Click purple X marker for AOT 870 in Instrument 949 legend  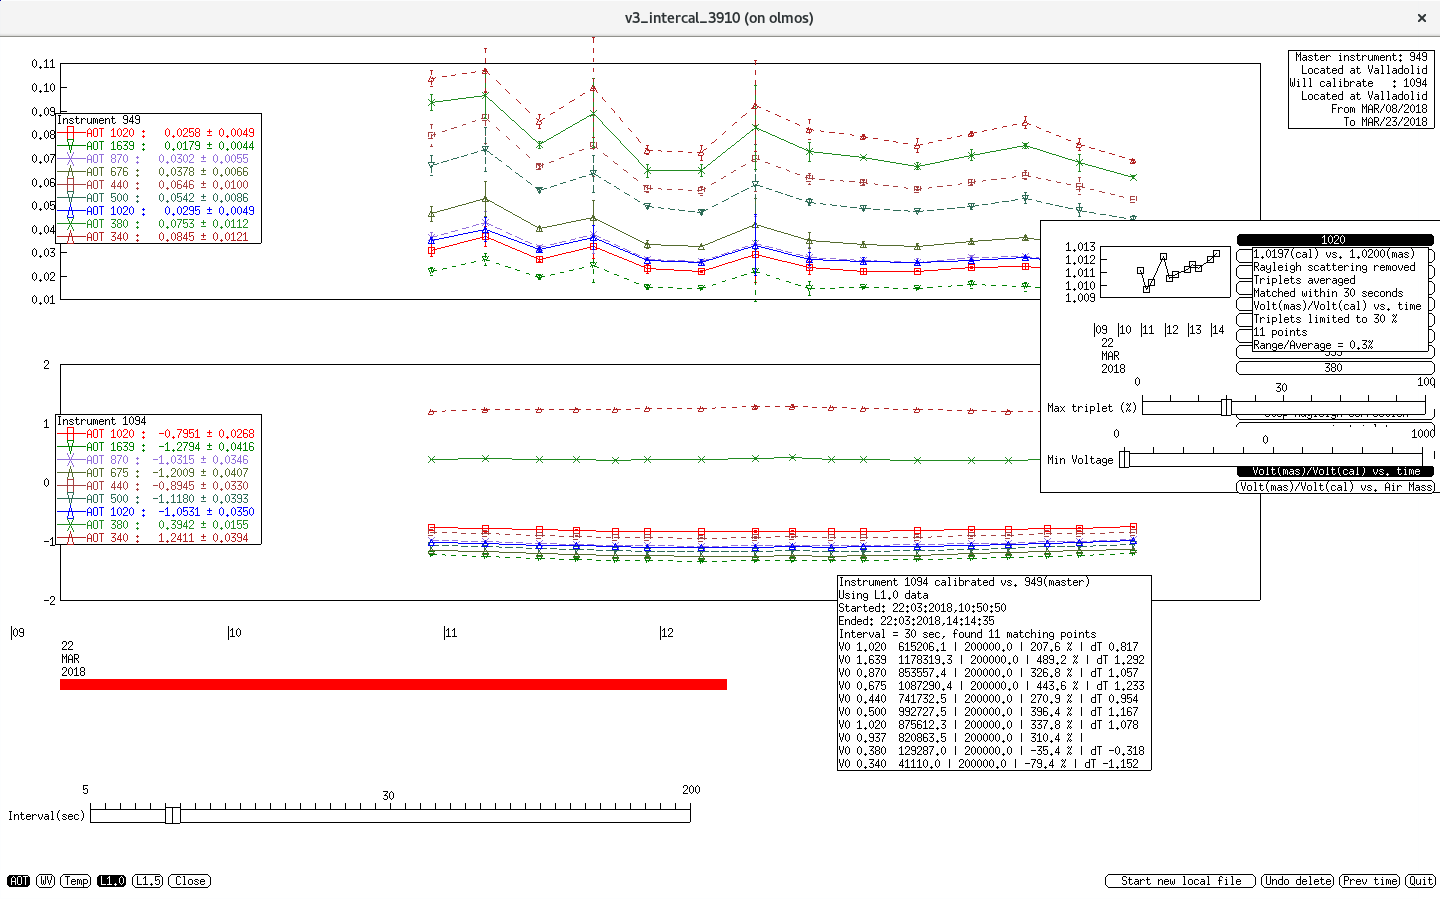[70, 159]
